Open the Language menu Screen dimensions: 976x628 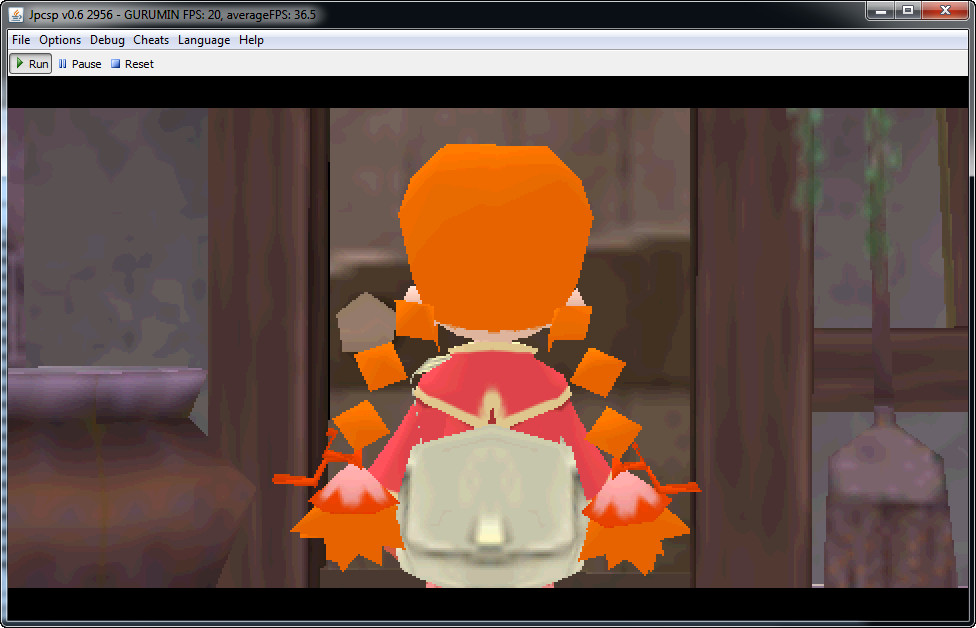pos(204,40)
